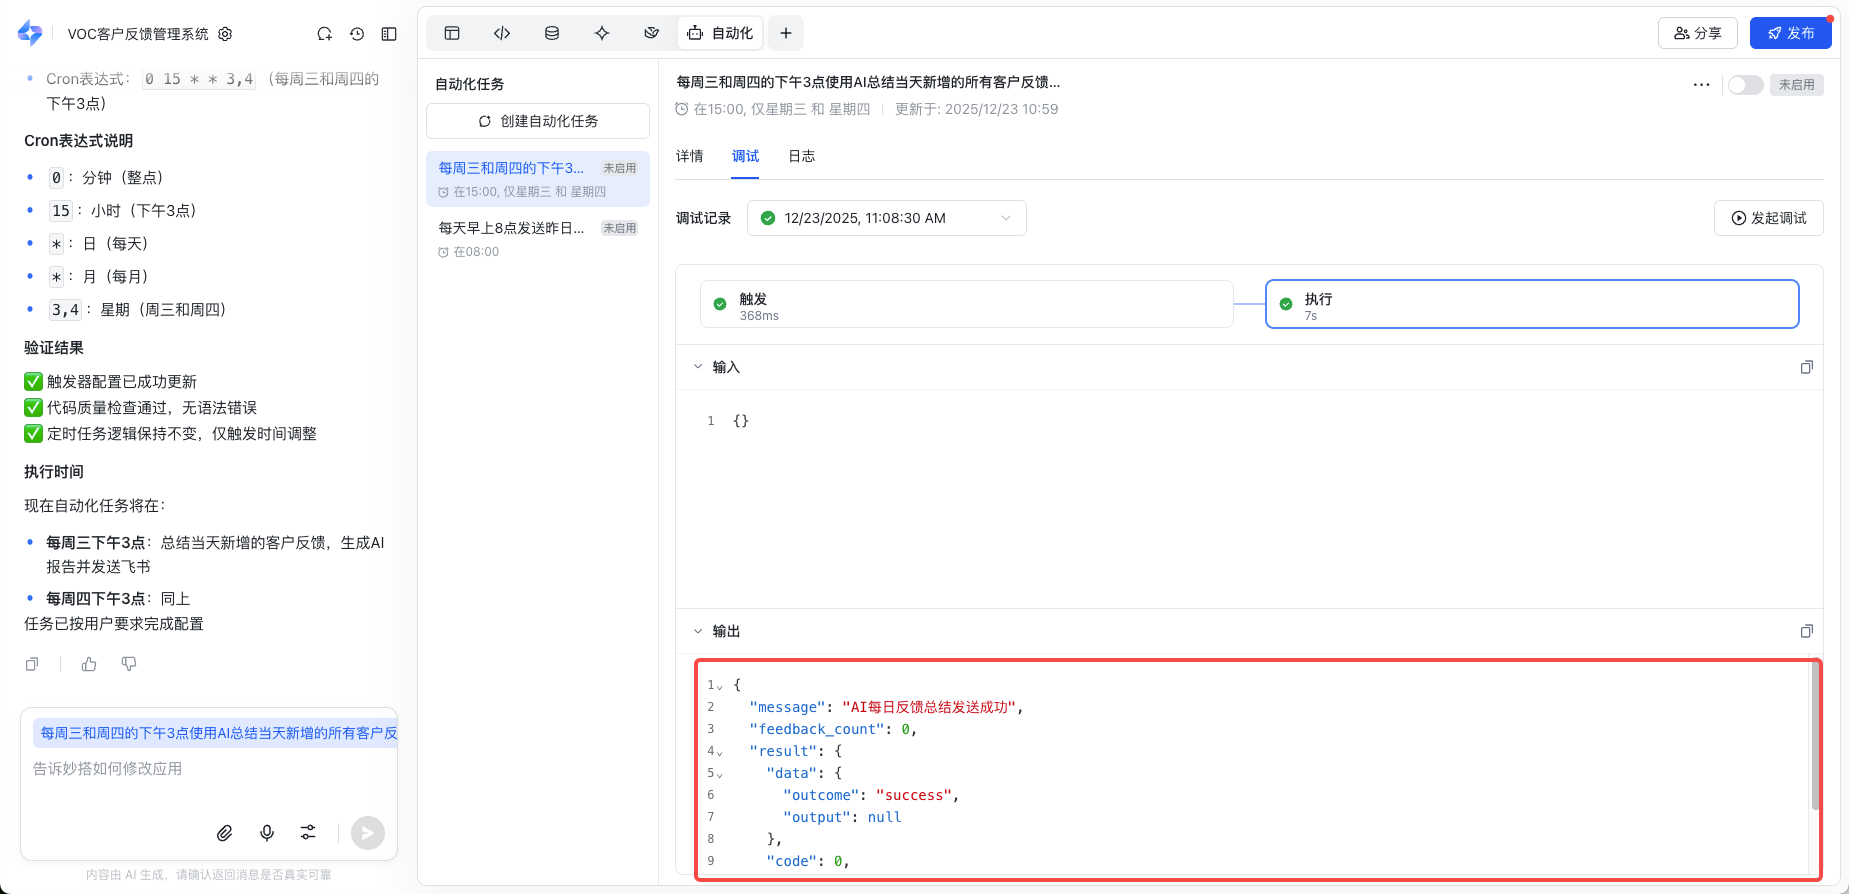Open the database icon in toolbar

point(552,33)
